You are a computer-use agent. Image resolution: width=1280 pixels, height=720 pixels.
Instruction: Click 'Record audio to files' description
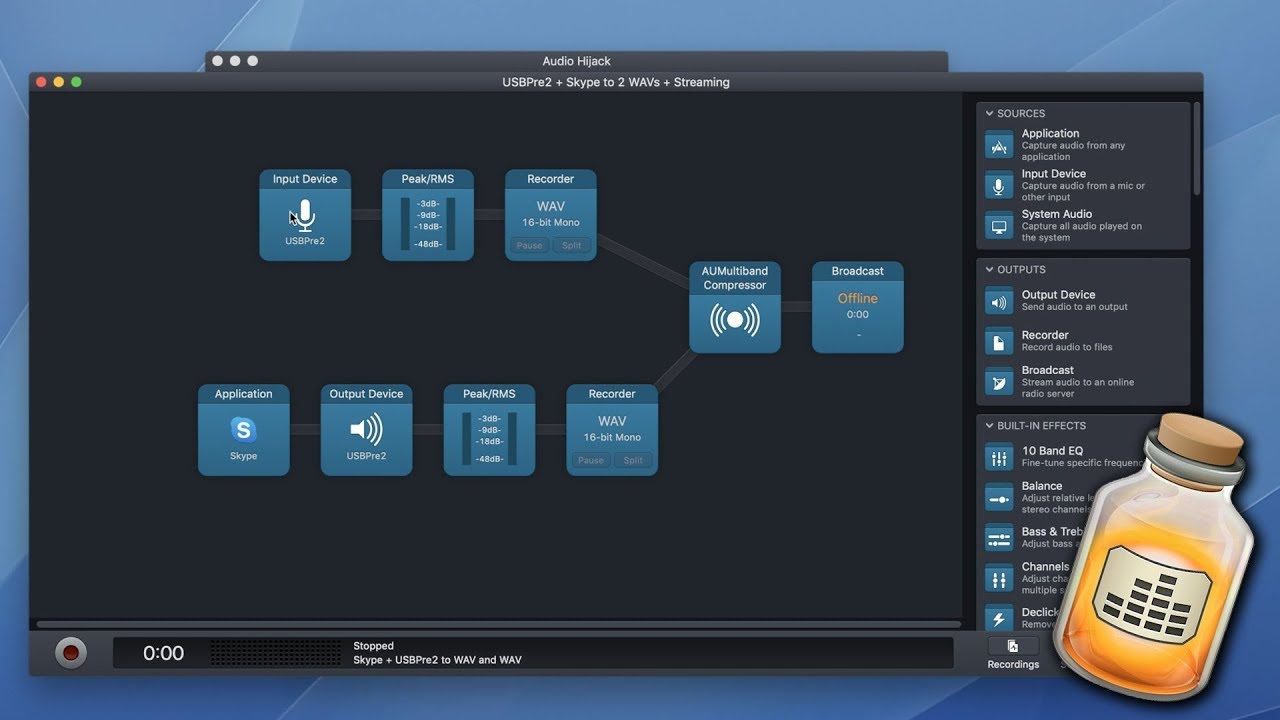[x=1067, y=347]
